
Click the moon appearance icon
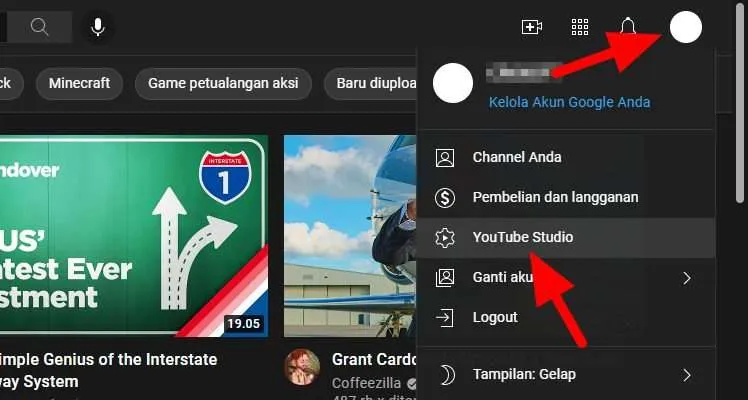446,375
